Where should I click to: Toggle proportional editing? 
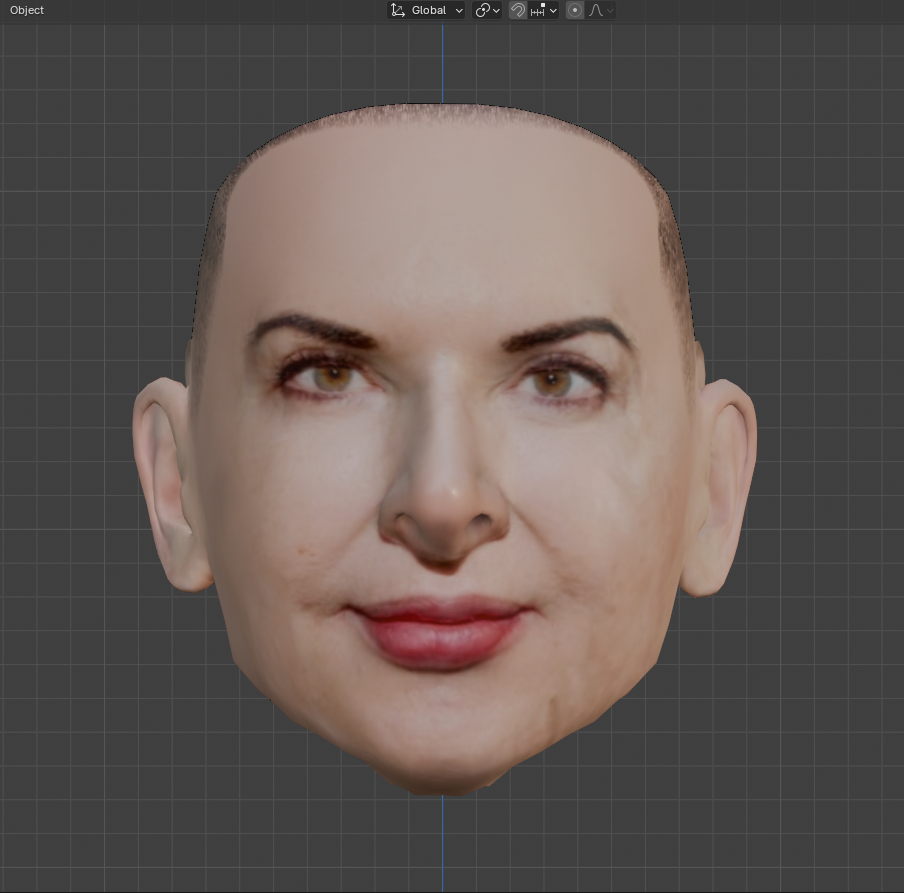(574, 10)
